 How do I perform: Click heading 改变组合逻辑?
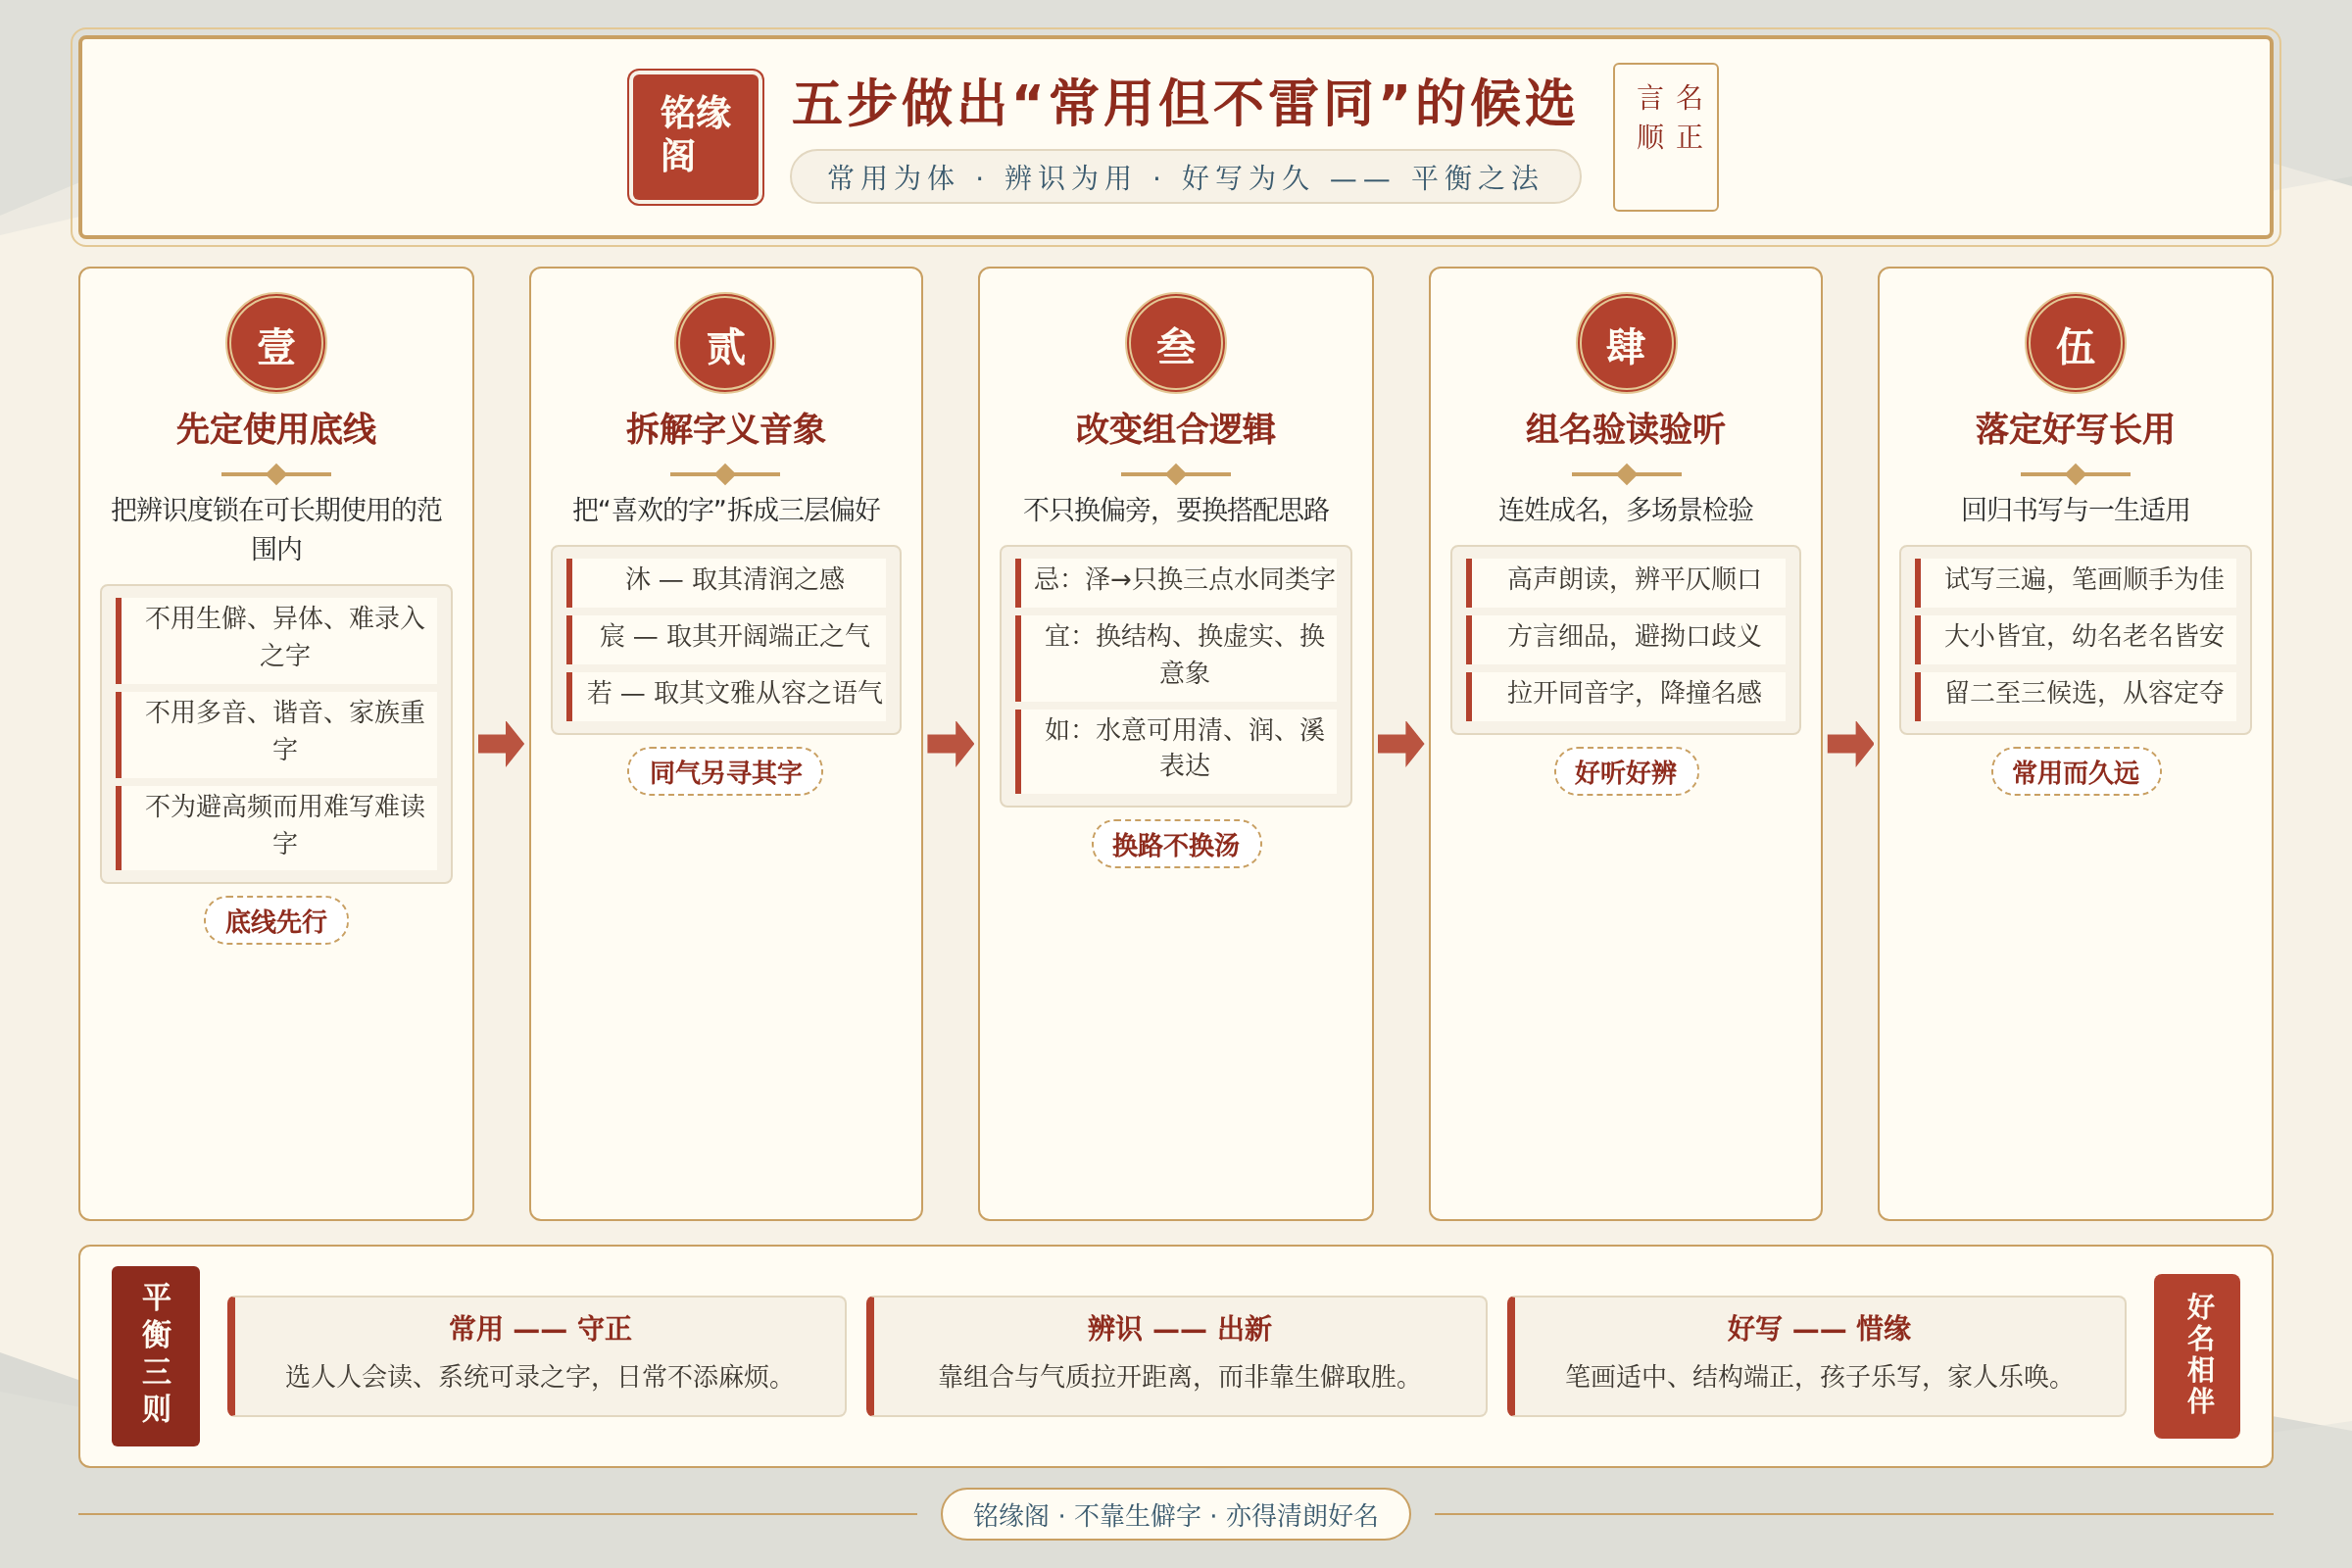tap(1176, 429)
